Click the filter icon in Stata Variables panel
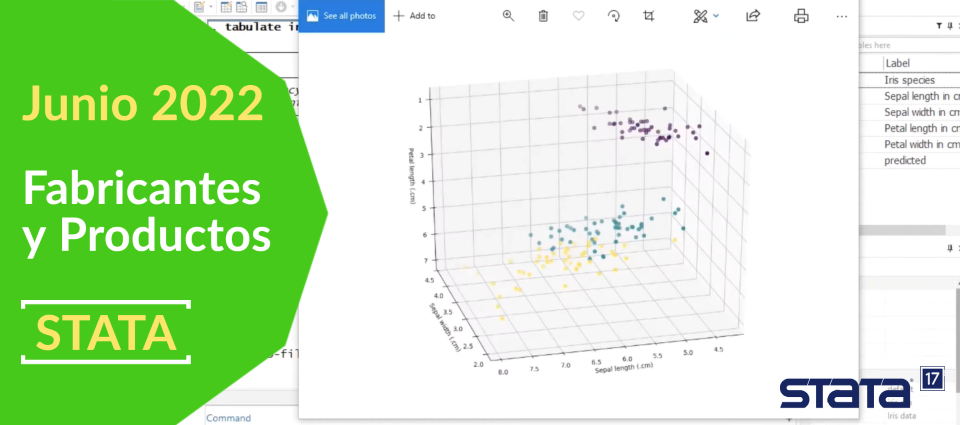Image resolution: width=960 pixels, height=425 pixels. click(939, 26)
